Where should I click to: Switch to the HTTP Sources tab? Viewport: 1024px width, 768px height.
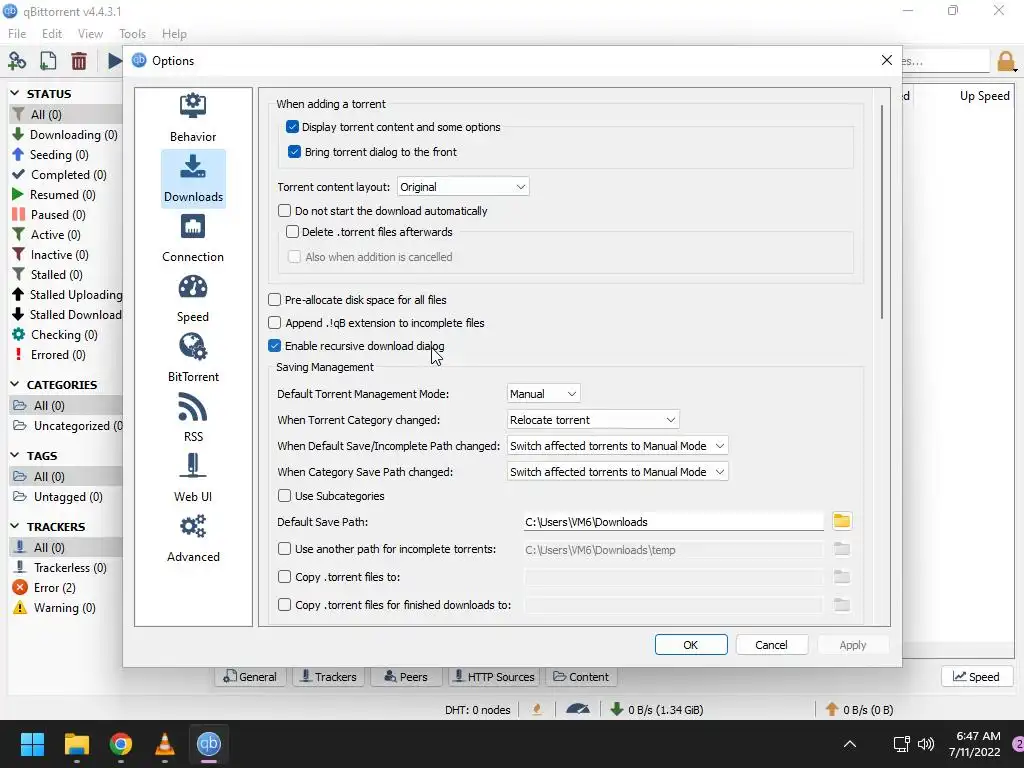point(494,677)
